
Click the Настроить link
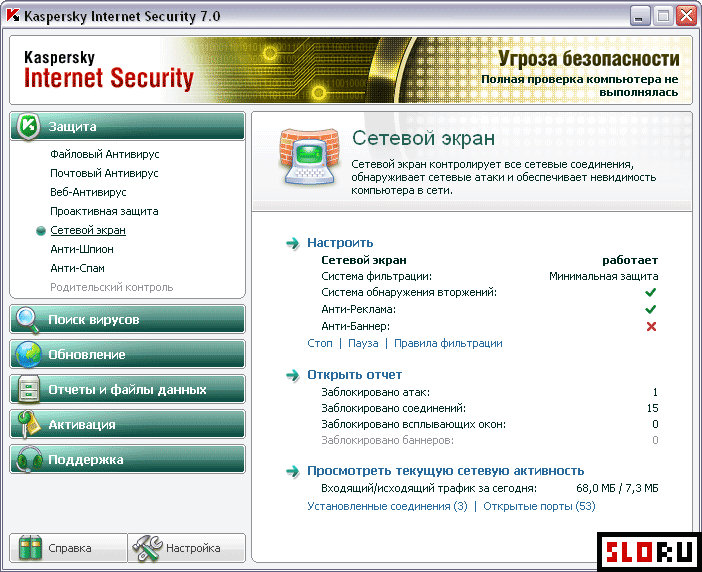coord(340,243)
